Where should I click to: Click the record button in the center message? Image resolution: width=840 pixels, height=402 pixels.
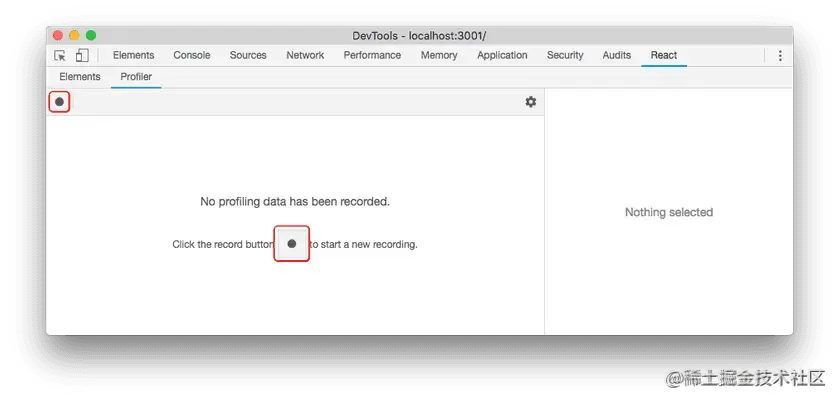coord(292,243)
